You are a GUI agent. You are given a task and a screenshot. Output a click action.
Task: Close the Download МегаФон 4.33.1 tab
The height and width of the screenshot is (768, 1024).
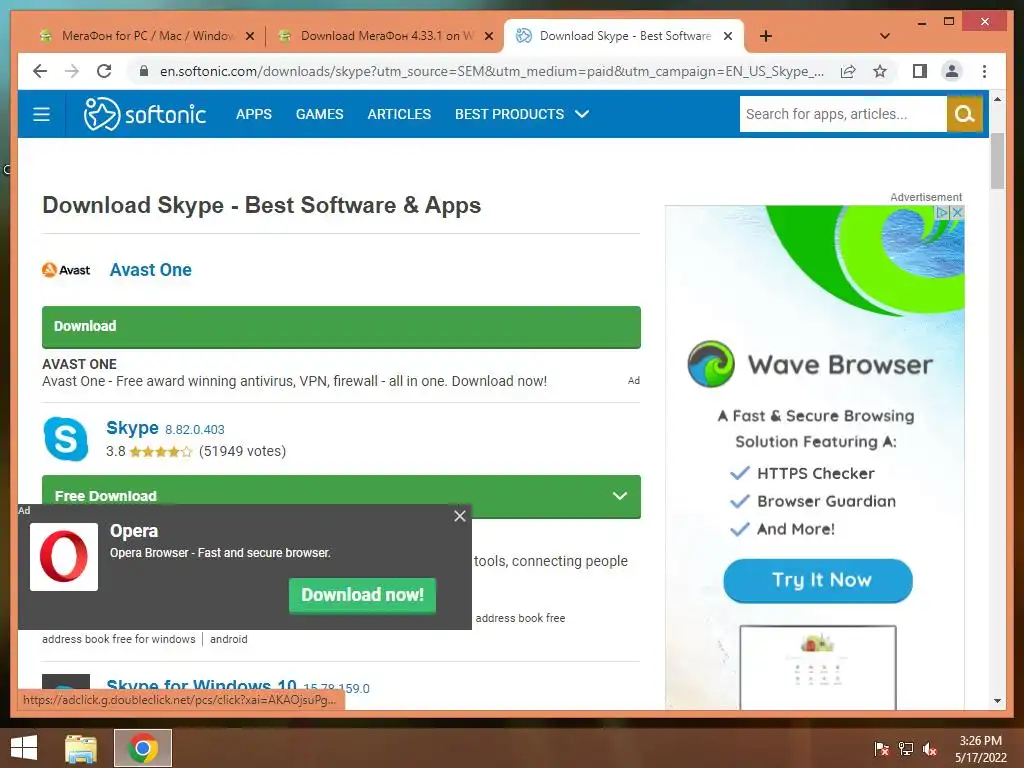tap(488, 37)
